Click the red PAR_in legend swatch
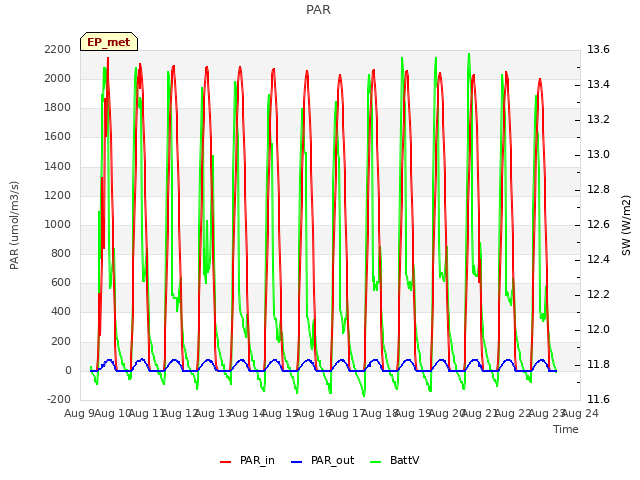The width and height of the screenshot is (640, 480). 225,462
